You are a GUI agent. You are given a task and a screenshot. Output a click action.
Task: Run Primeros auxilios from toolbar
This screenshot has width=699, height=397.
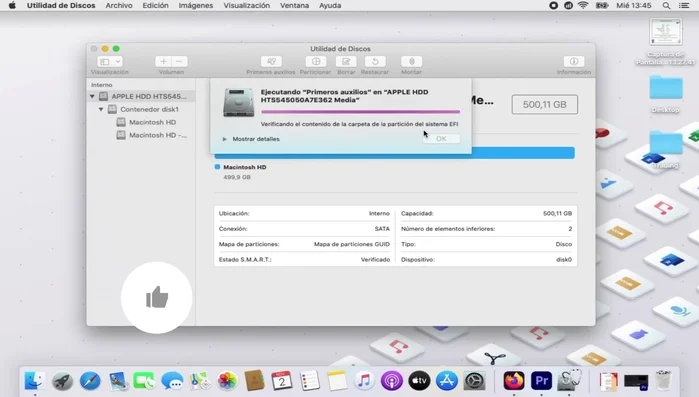(271, 61)
